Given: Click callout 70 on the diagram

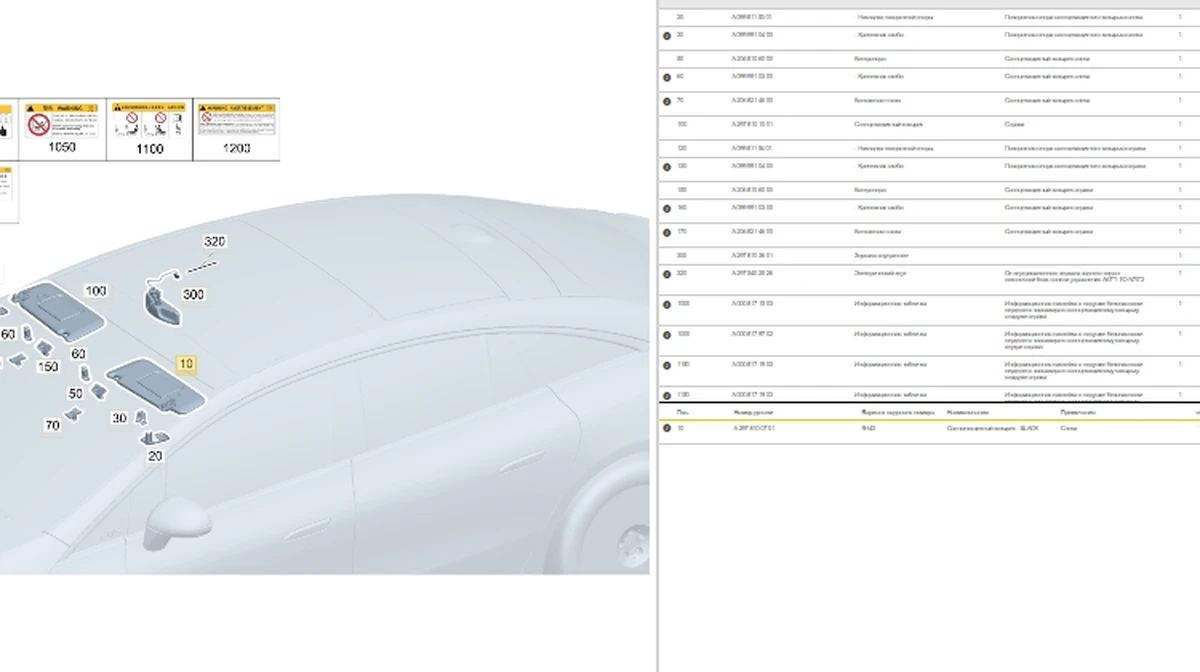Looking at the screenshot, I should tap(52, 426).
